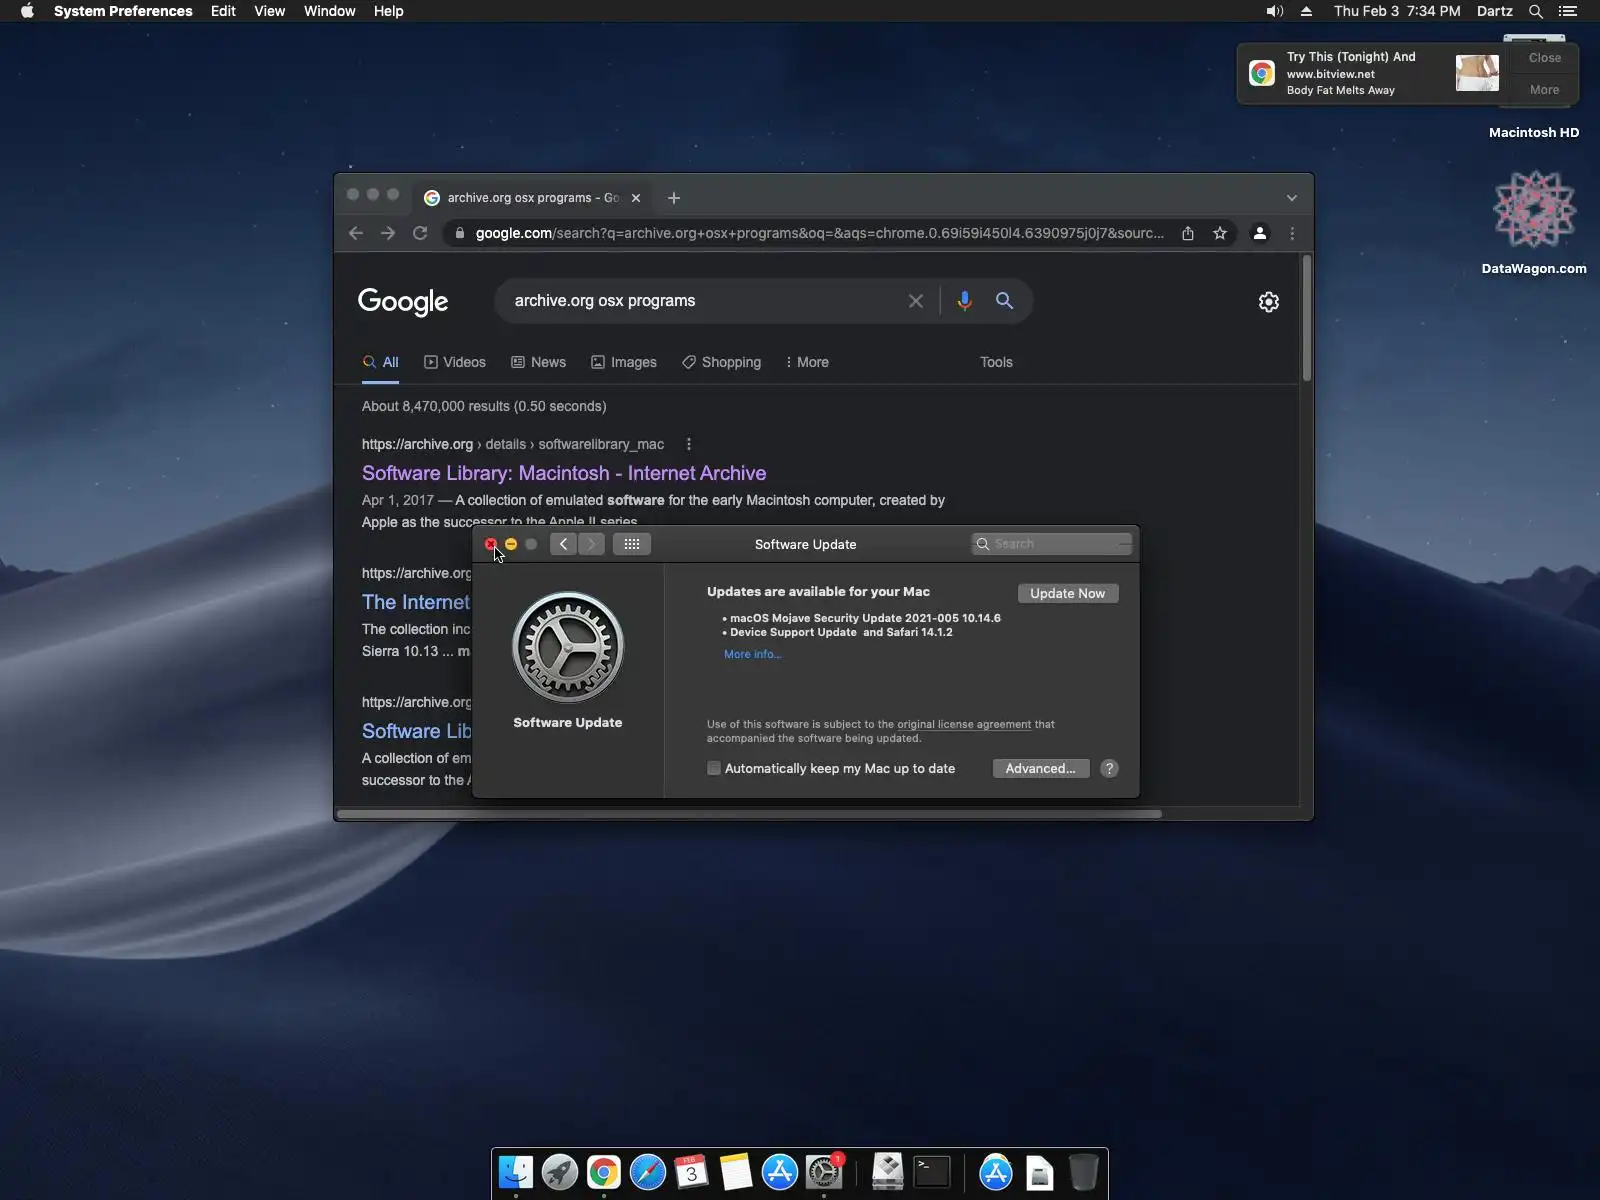Viewport: 1600px width, 1200px height.
Task: Click the volume icon in menu bar
Action: click(1274, 11)
